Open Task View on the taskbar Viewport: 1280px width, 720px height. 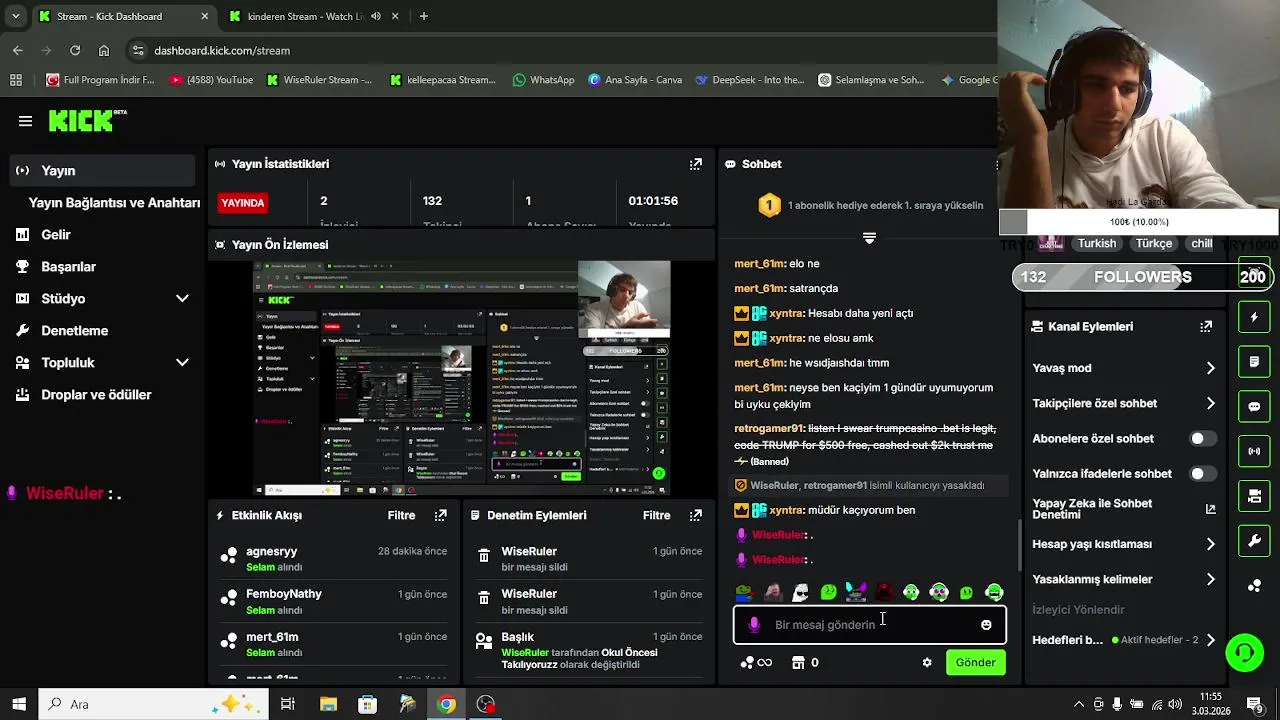[x=287, y=704]
